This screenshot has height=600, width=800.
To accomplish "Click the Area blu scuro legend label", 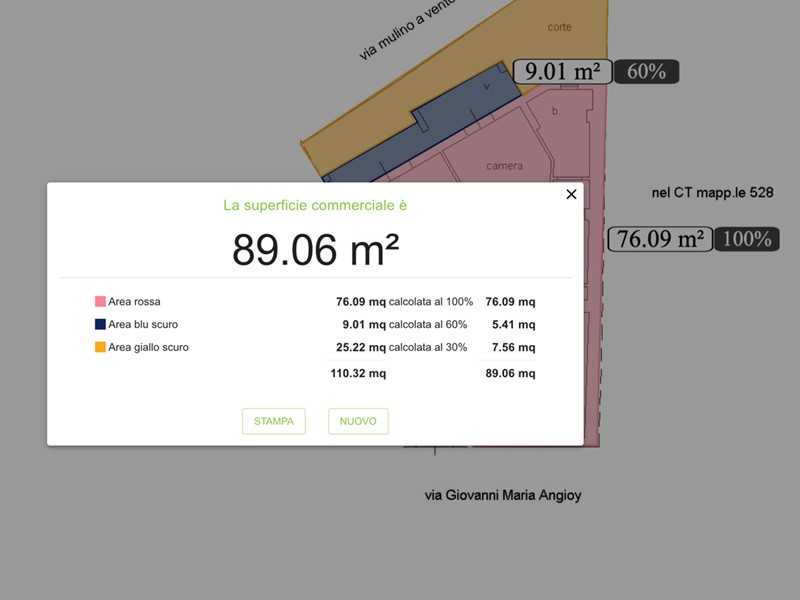I will pos(143,324).
